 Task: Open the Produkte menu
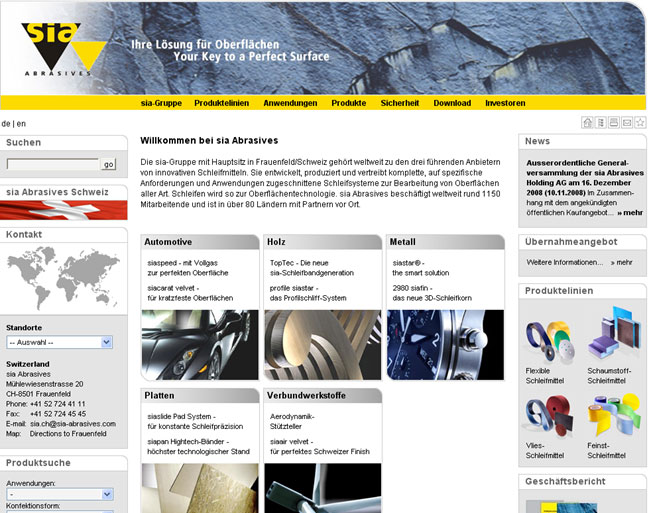pos(349,103)
